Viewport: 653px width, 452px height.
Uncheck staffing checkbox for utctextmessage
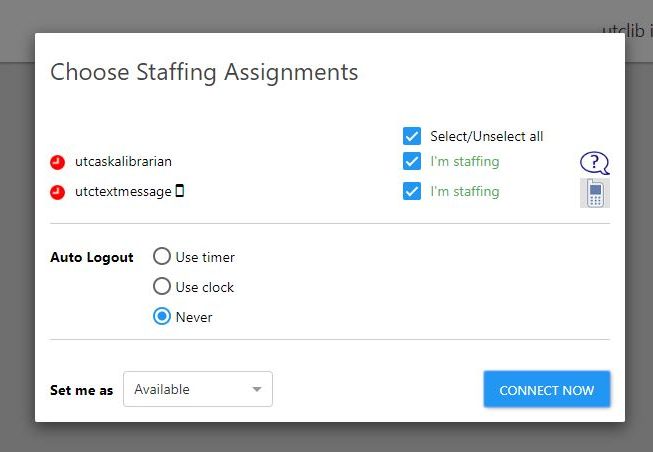pos(412,191)
